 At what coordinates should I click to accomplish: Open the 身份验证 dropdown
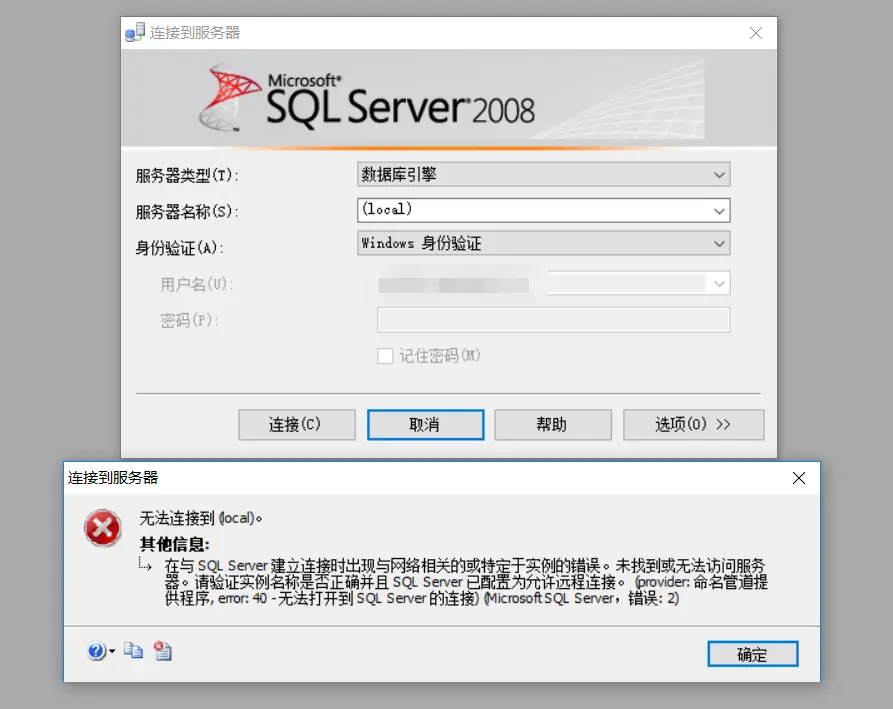(x=543, y=243)
